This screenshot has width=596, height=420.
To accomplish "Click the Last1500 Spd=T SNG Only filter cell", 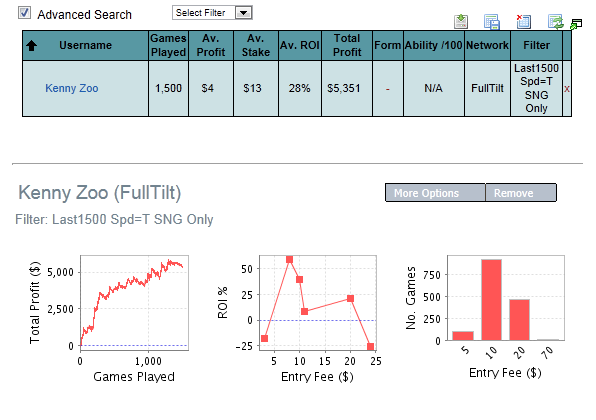I will pyautogui.click(x=536, y=89).
